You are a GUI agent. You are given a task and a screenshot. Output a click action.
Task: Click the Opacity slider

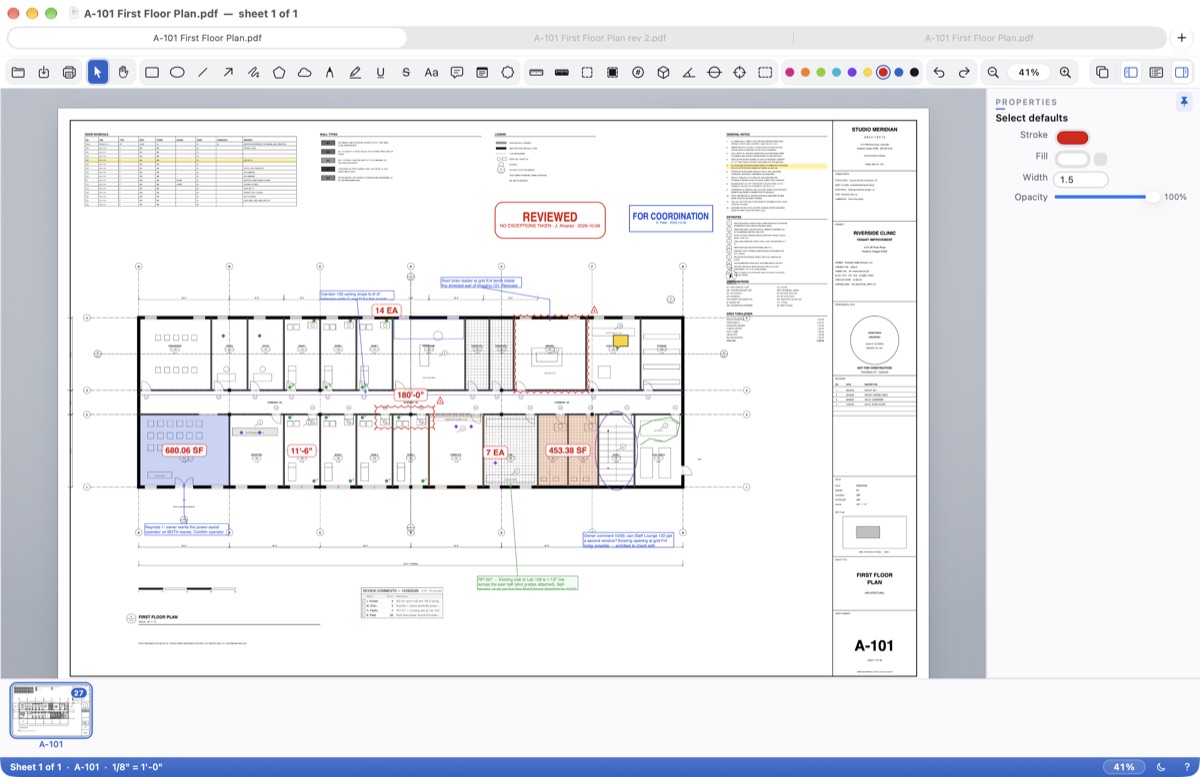pos(1106,197)
